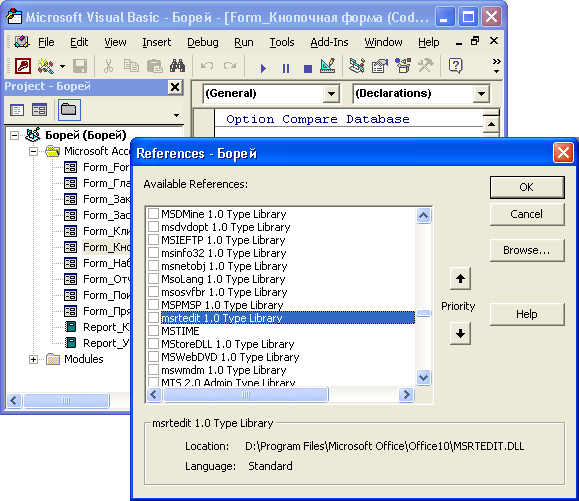
Task: Click the Visual Basic Help question icon
Action: (x=456, y=66)
